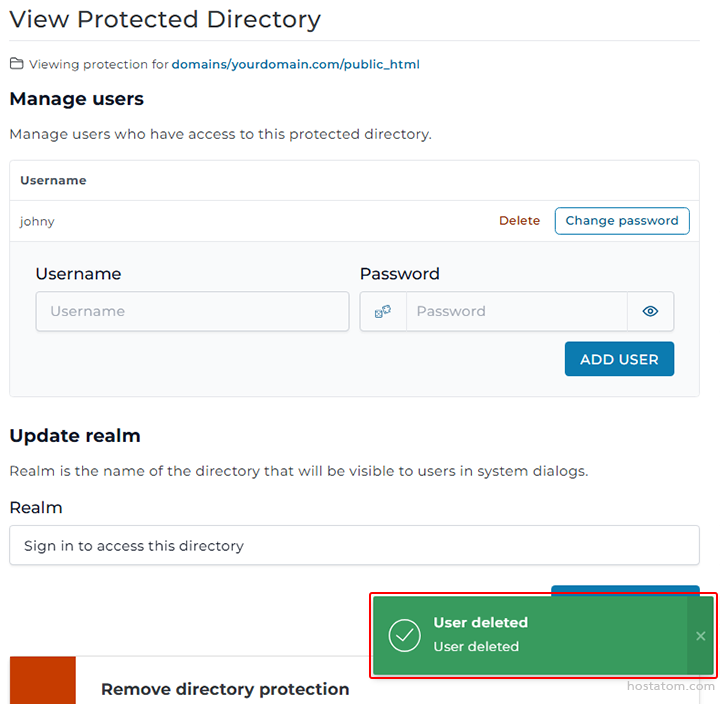The width and height of the screenshot is (720, 704).
Task: Click the checkmark icon in the notification
Action: 404,635
